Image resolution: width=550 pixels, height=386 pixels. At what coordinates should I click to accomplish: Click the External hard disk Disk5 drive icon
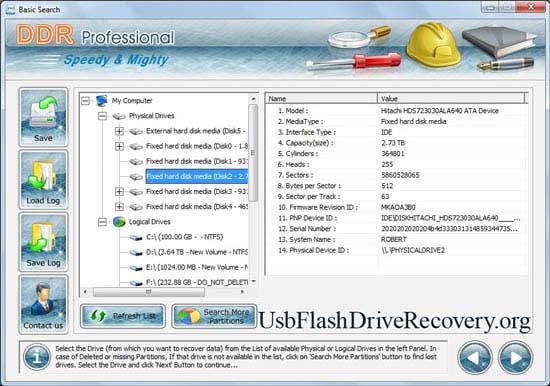136,131
